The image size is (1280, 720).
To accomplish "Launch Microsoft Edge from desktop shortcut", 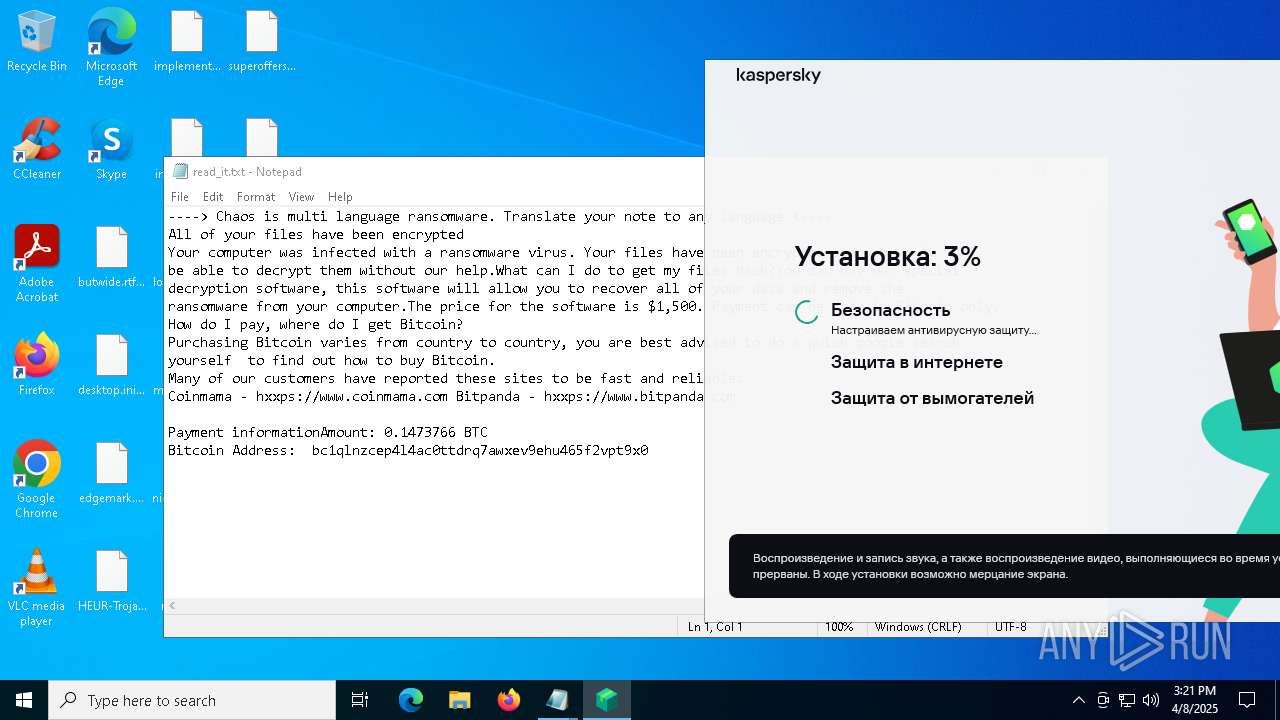I will (111, 48).
